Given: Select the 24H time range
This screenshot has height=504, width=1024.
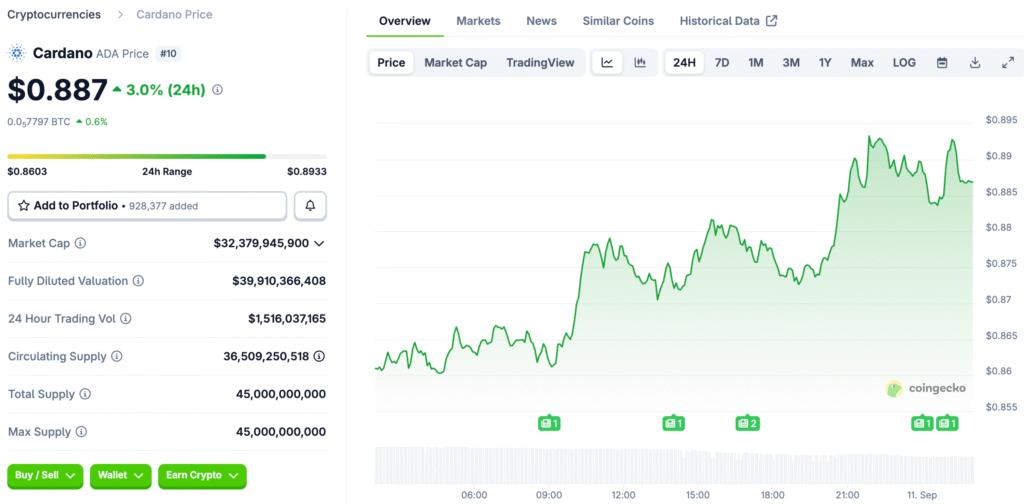Looking at the screenshot, I should (x=684, y=63).
